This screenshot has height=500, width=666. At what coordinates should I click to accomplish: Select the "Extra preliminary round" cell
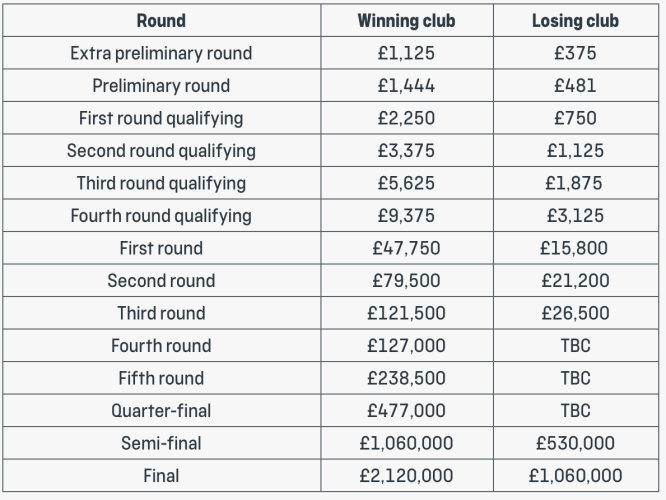click(x=161, y=53)
